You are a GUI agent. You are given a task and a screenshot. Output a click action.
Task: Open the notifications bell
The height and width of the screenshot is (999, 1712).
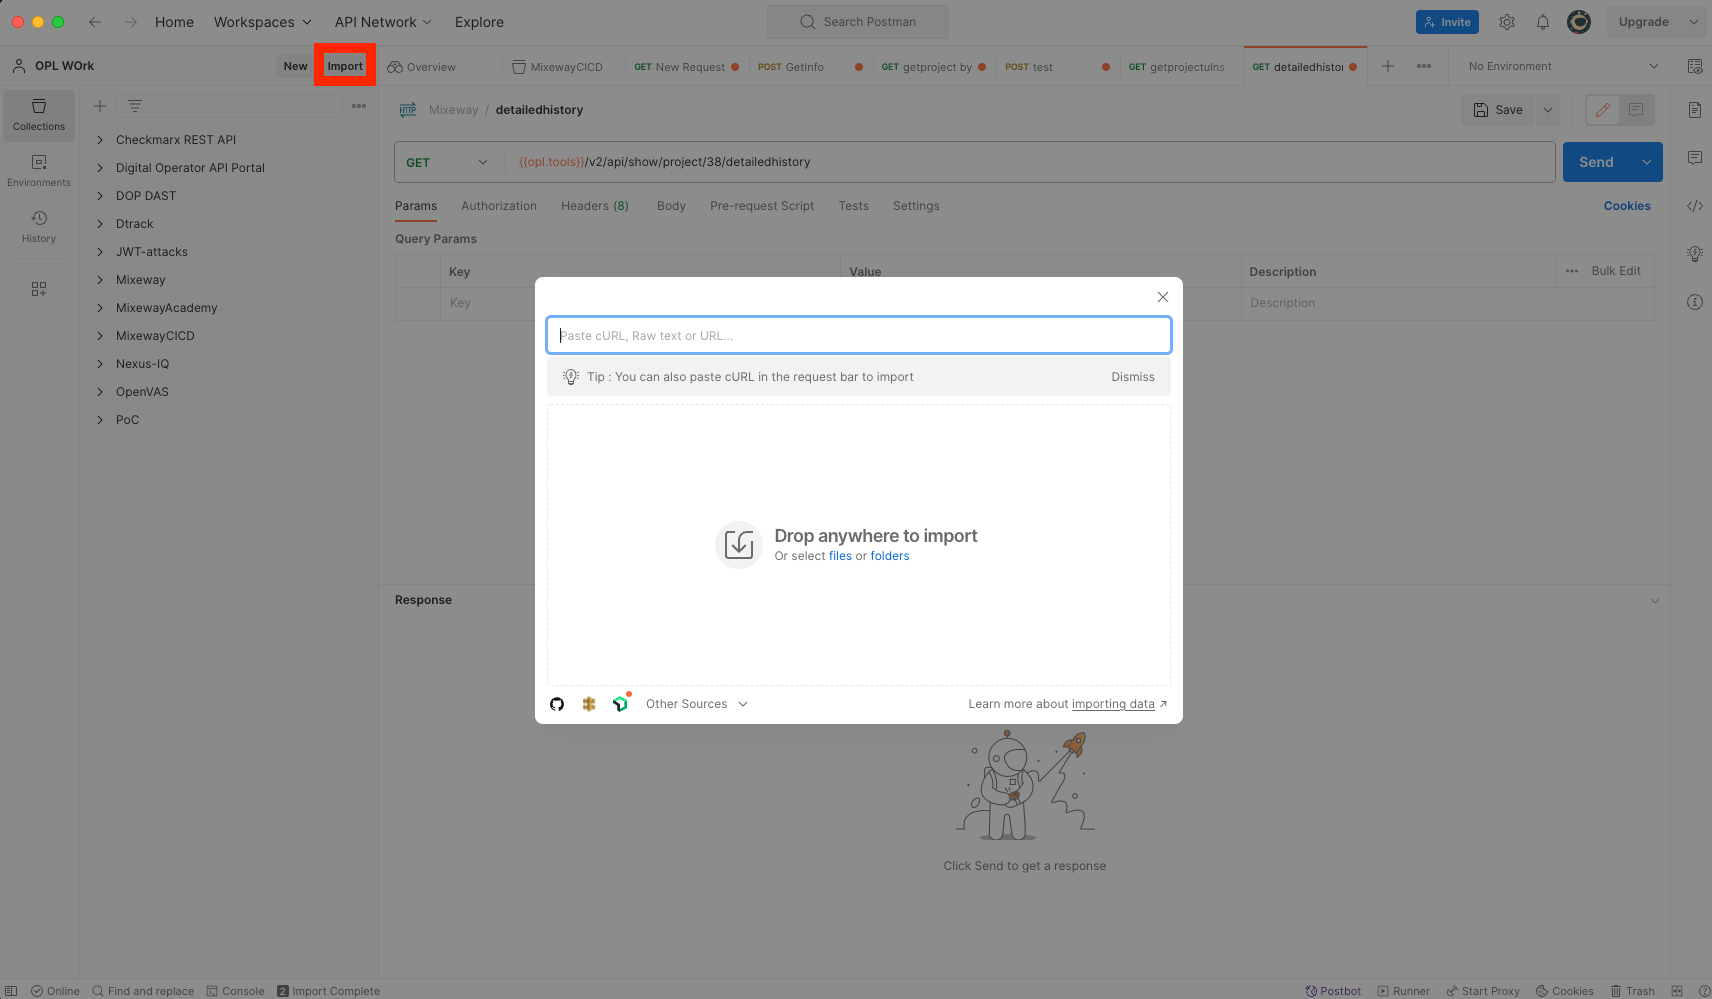click(1543, 22)
